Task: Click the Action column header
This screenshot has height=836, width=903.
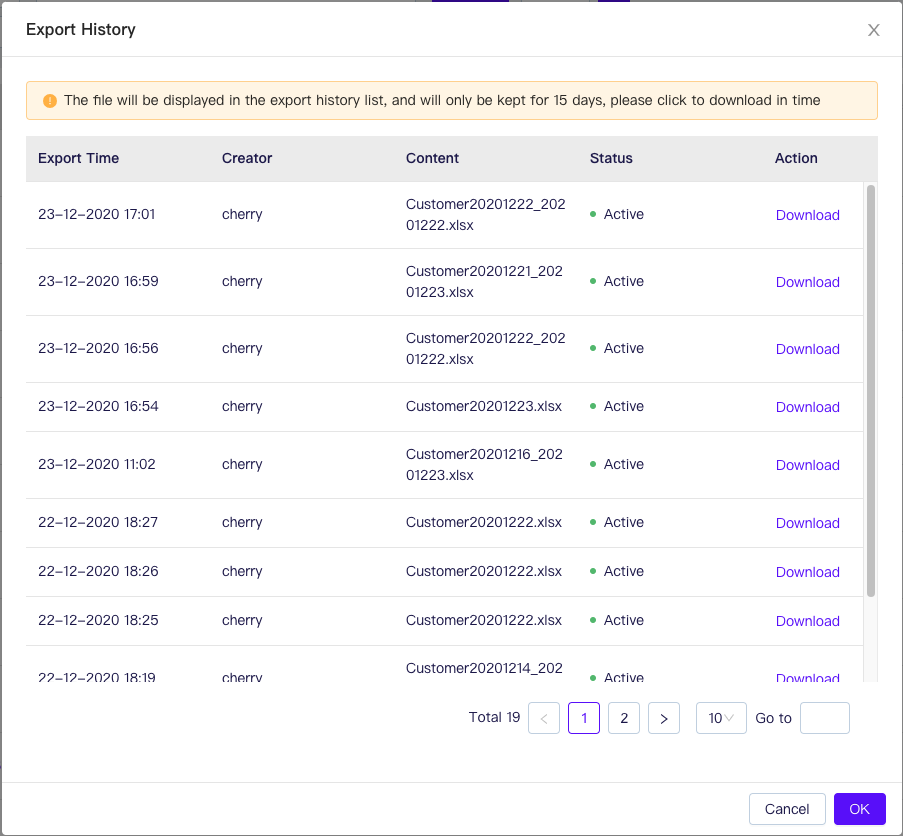Action: coord(796,158)
